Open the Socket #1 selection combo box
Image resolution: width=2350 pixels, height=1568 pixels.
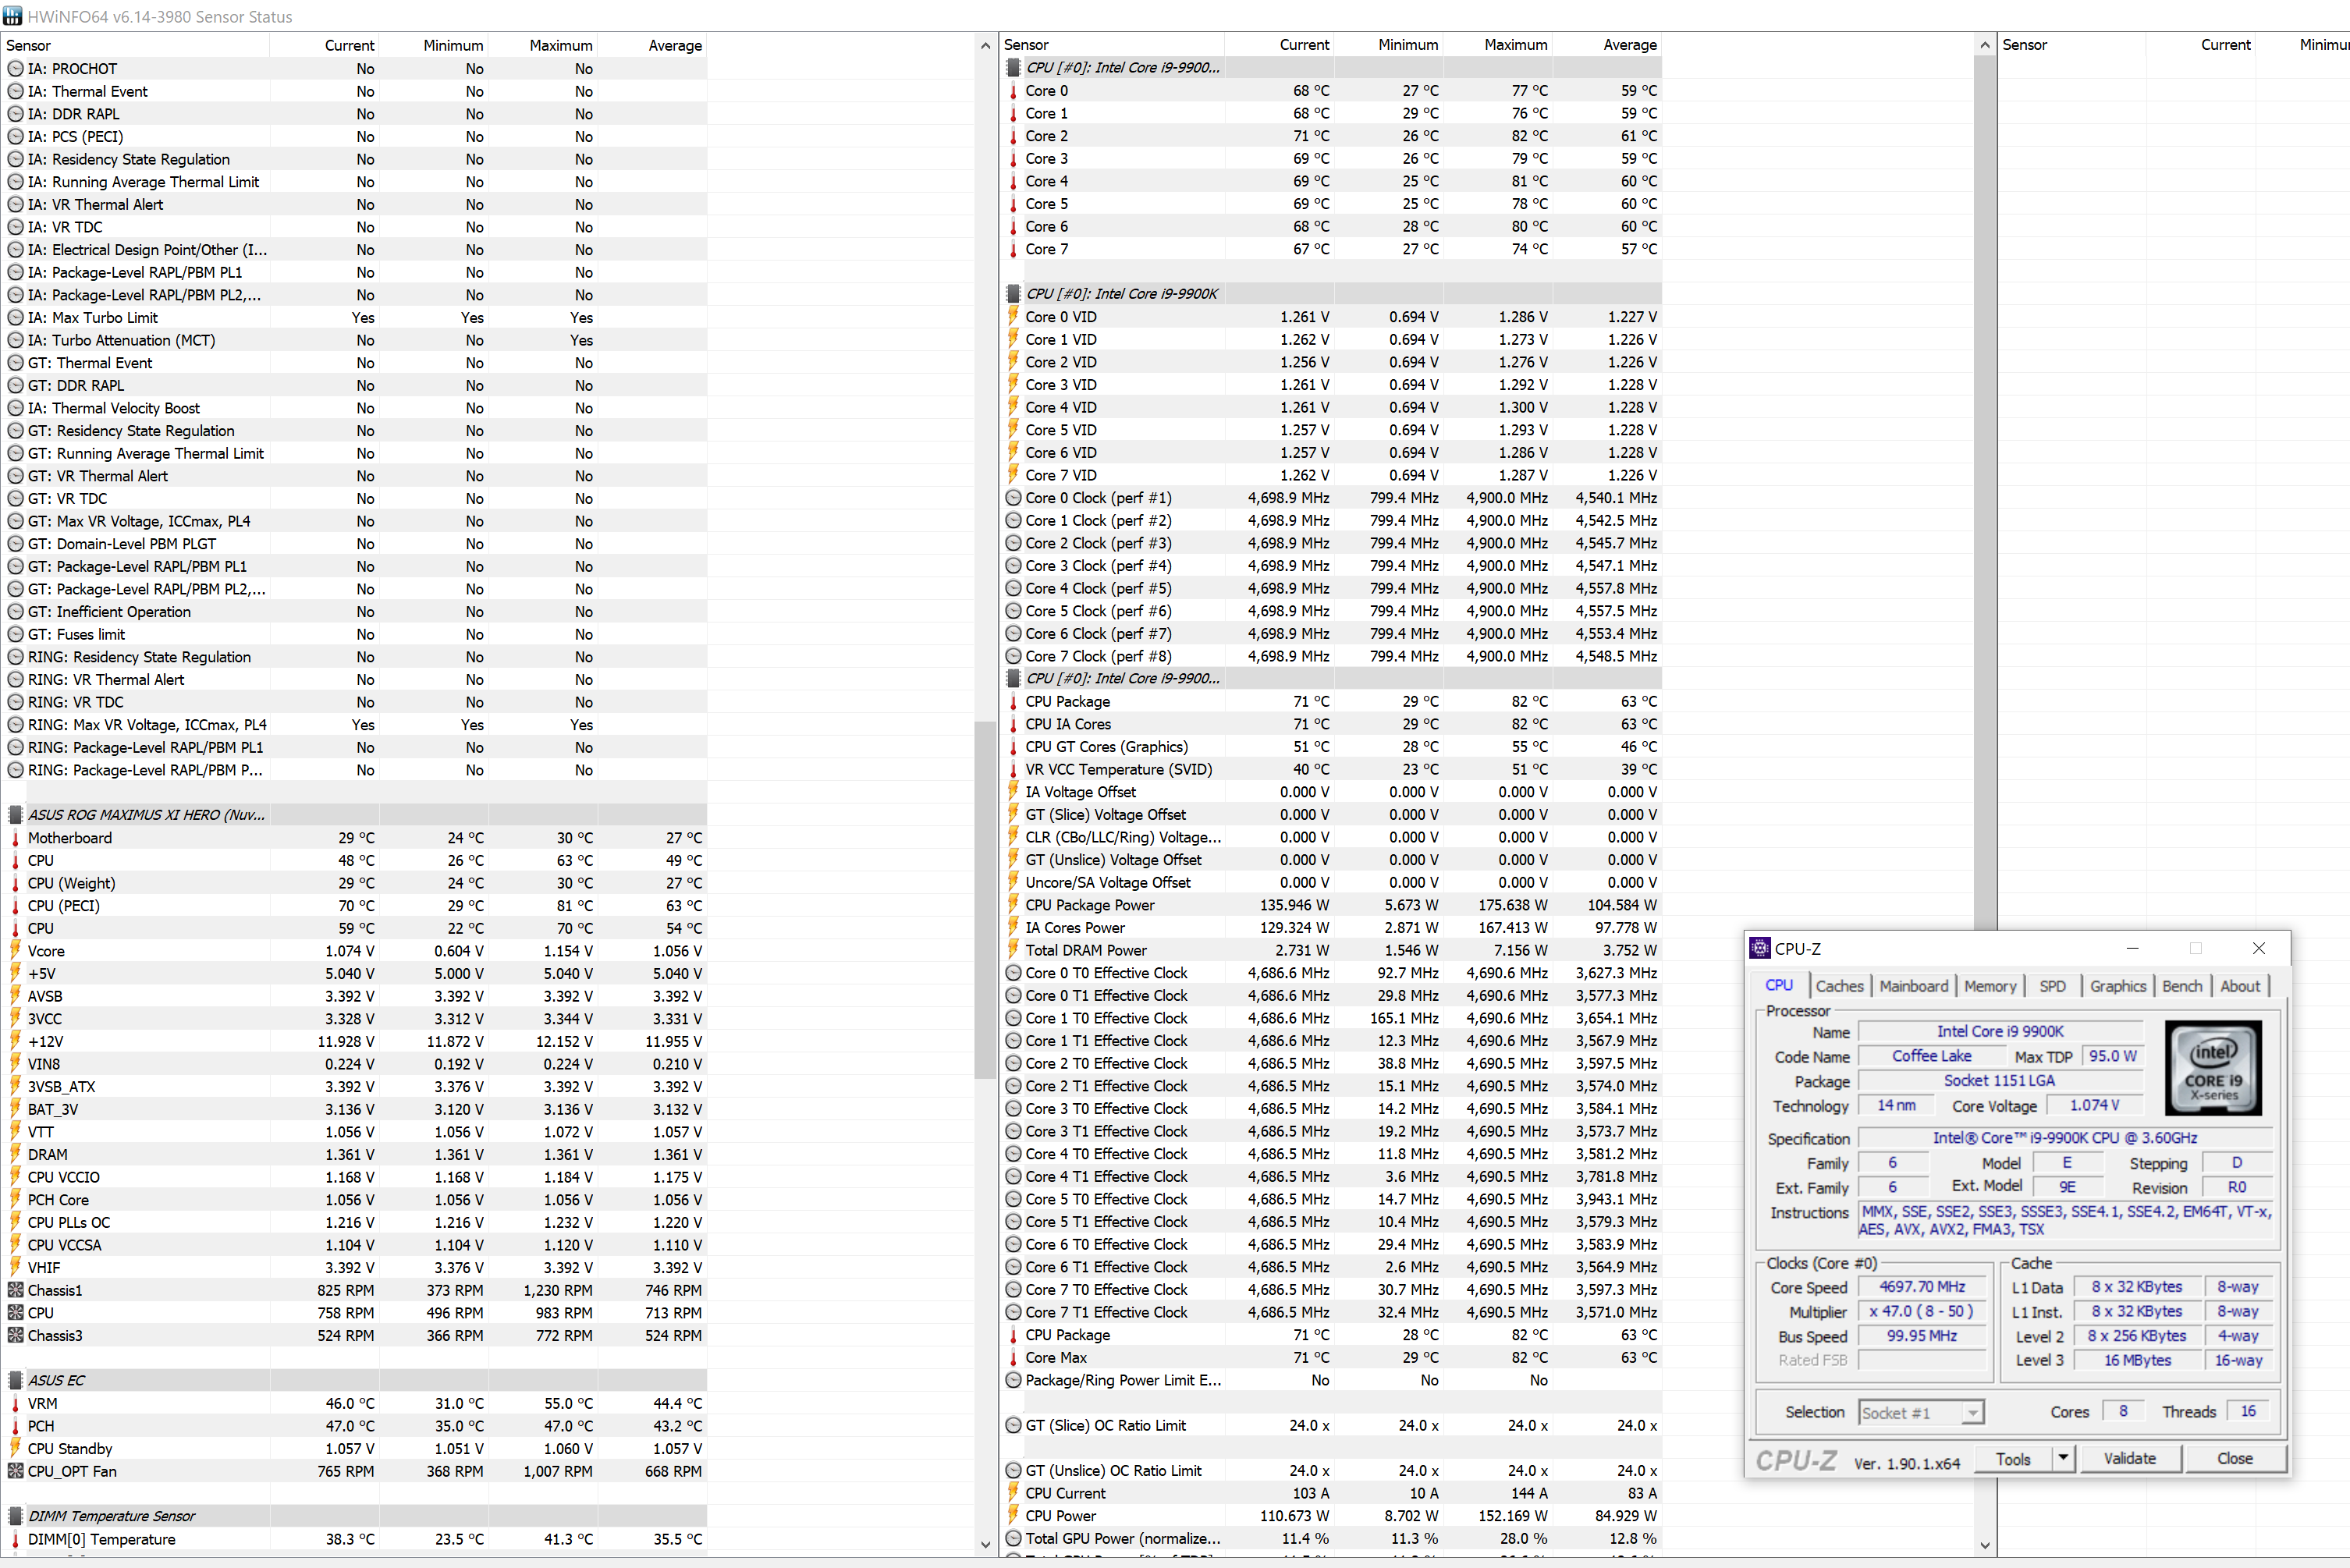[1920, 1412]
